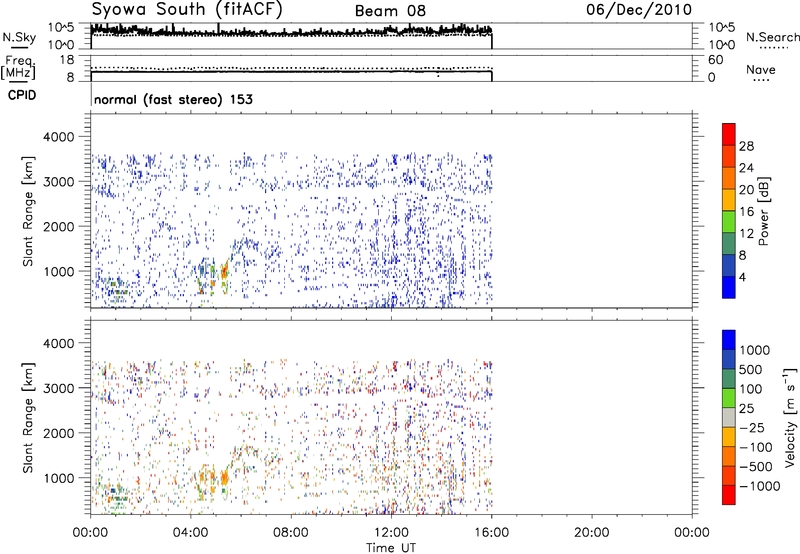Click "2000" tick on the power panel axis
Viewport: 800px width, 554px height.
(59, 226)
